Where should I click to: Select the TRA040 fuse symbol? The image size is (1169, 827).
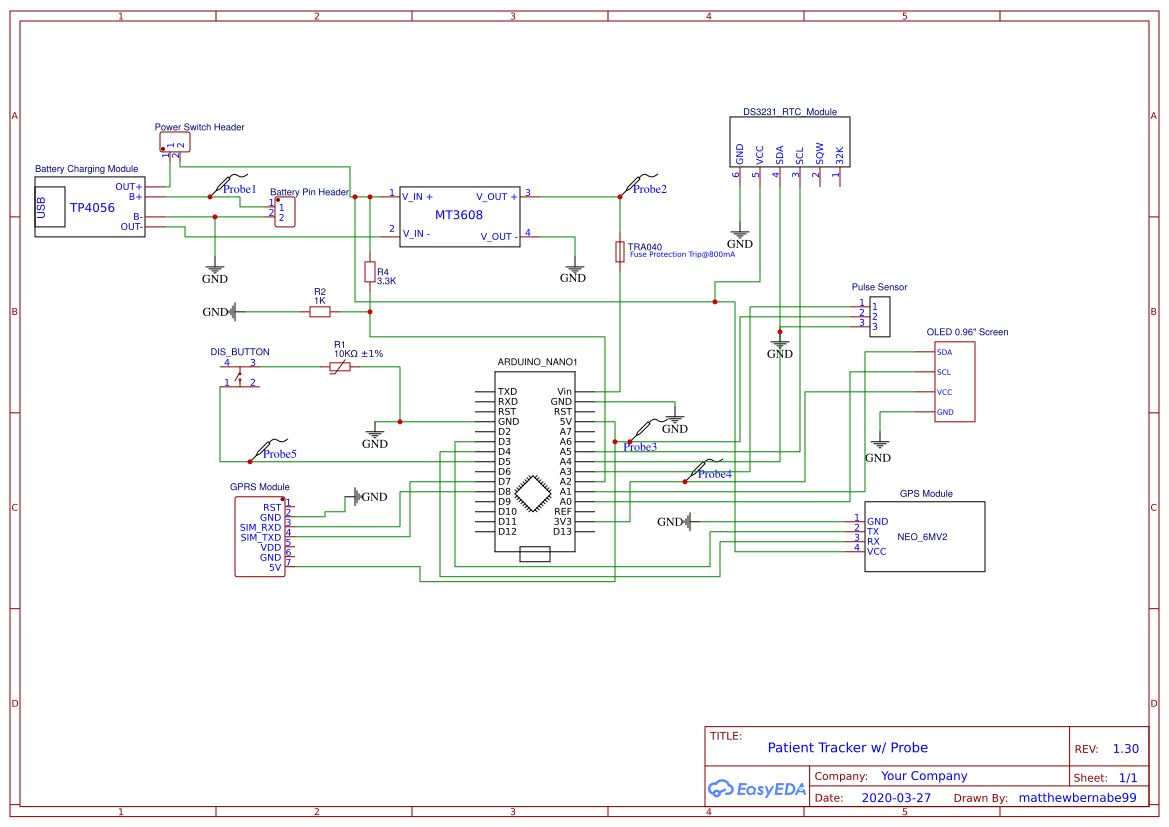(620, 252)
